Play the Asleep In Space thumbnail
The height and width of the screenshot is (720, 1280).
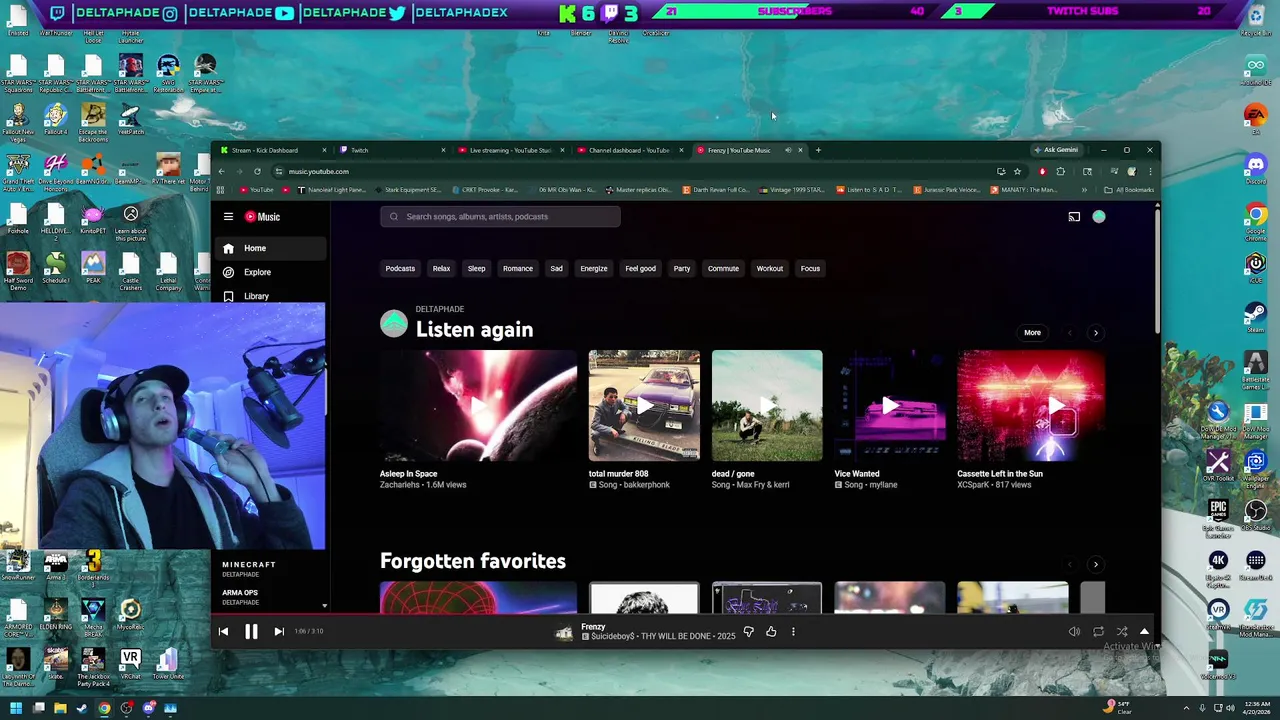tap(478, 405)
